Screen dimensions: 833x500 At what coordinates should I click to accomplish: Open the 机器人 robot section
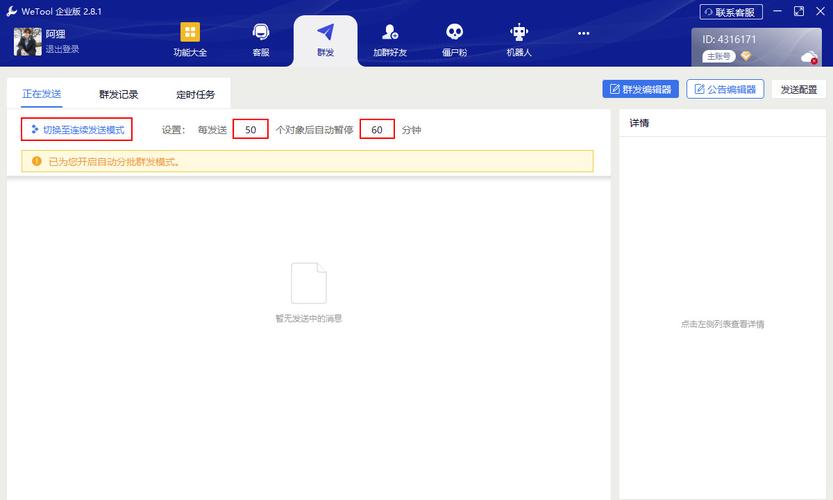(x=519, y=40)
